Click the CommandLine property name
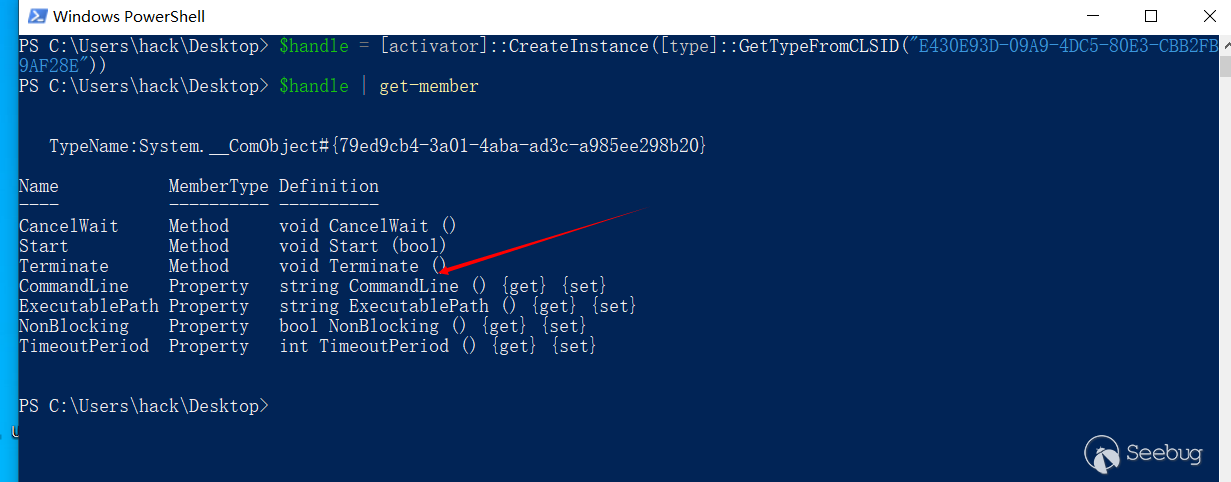This screenshot has height=482, width=1231. click(73, 286)
